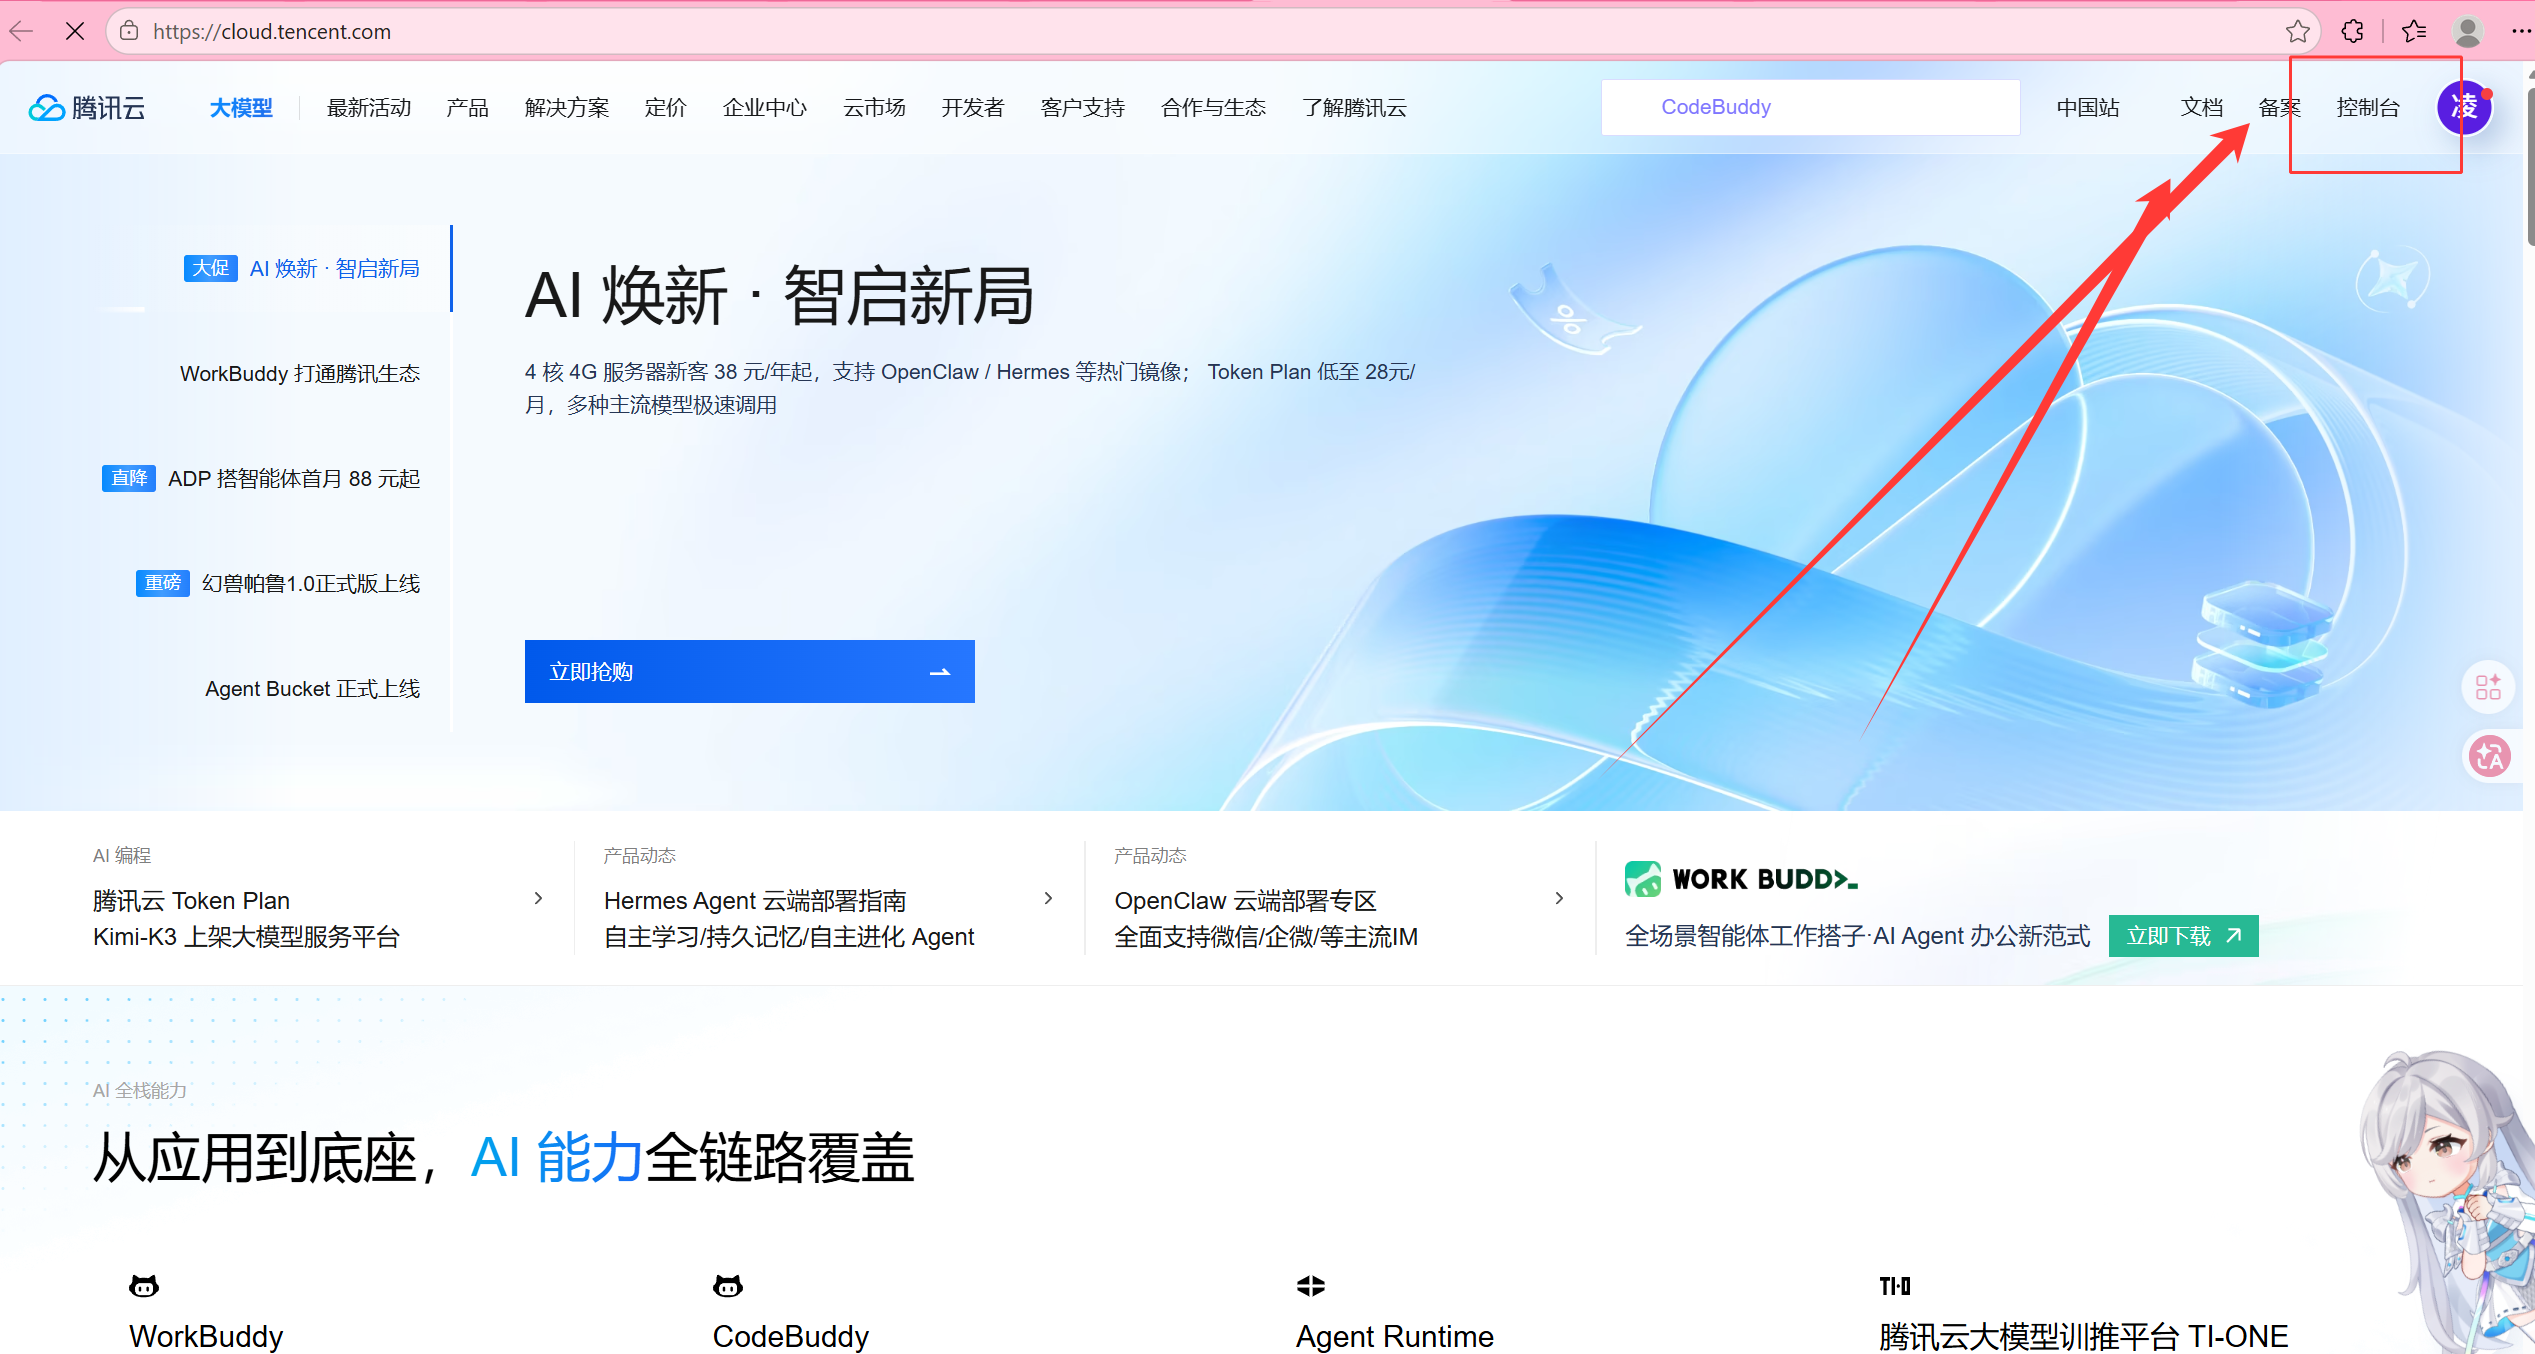
Task: Click the WorkBuddy product card icon
Action: [x=144, y=1286]
